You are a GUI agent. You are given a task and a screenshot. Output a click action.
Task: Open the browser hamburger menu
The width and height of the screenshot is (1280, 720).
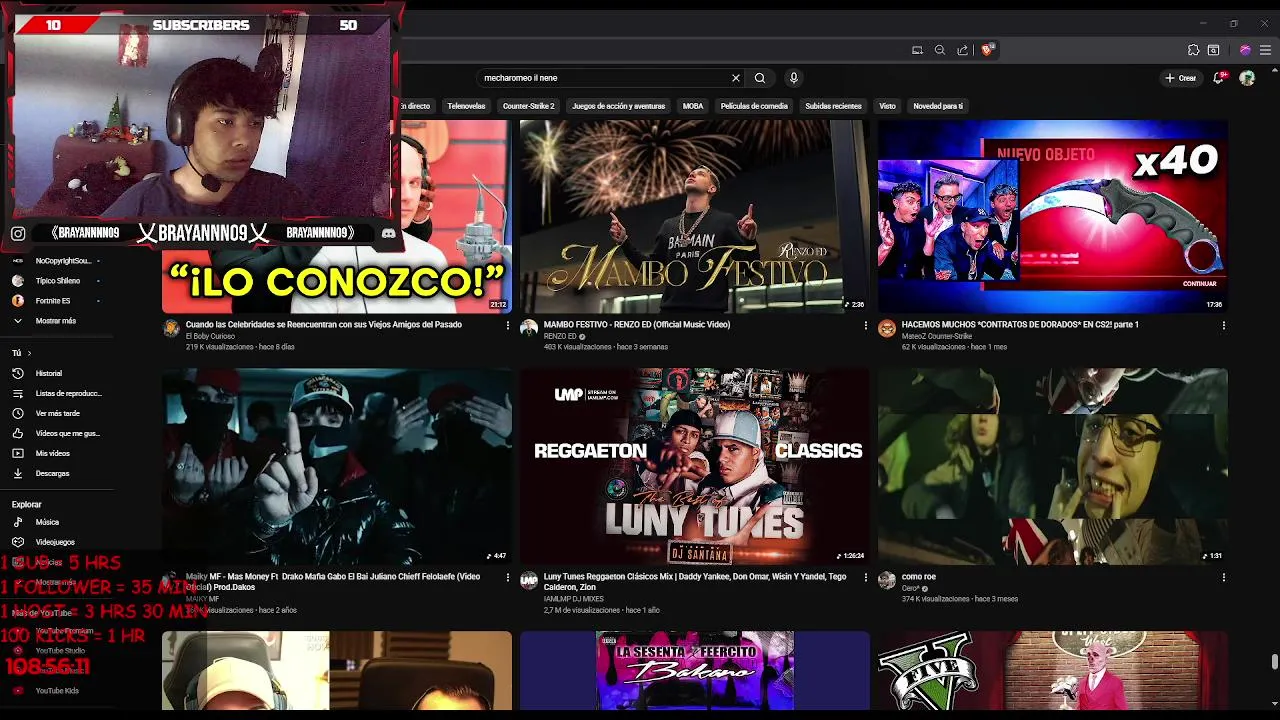click(1266, 50)
